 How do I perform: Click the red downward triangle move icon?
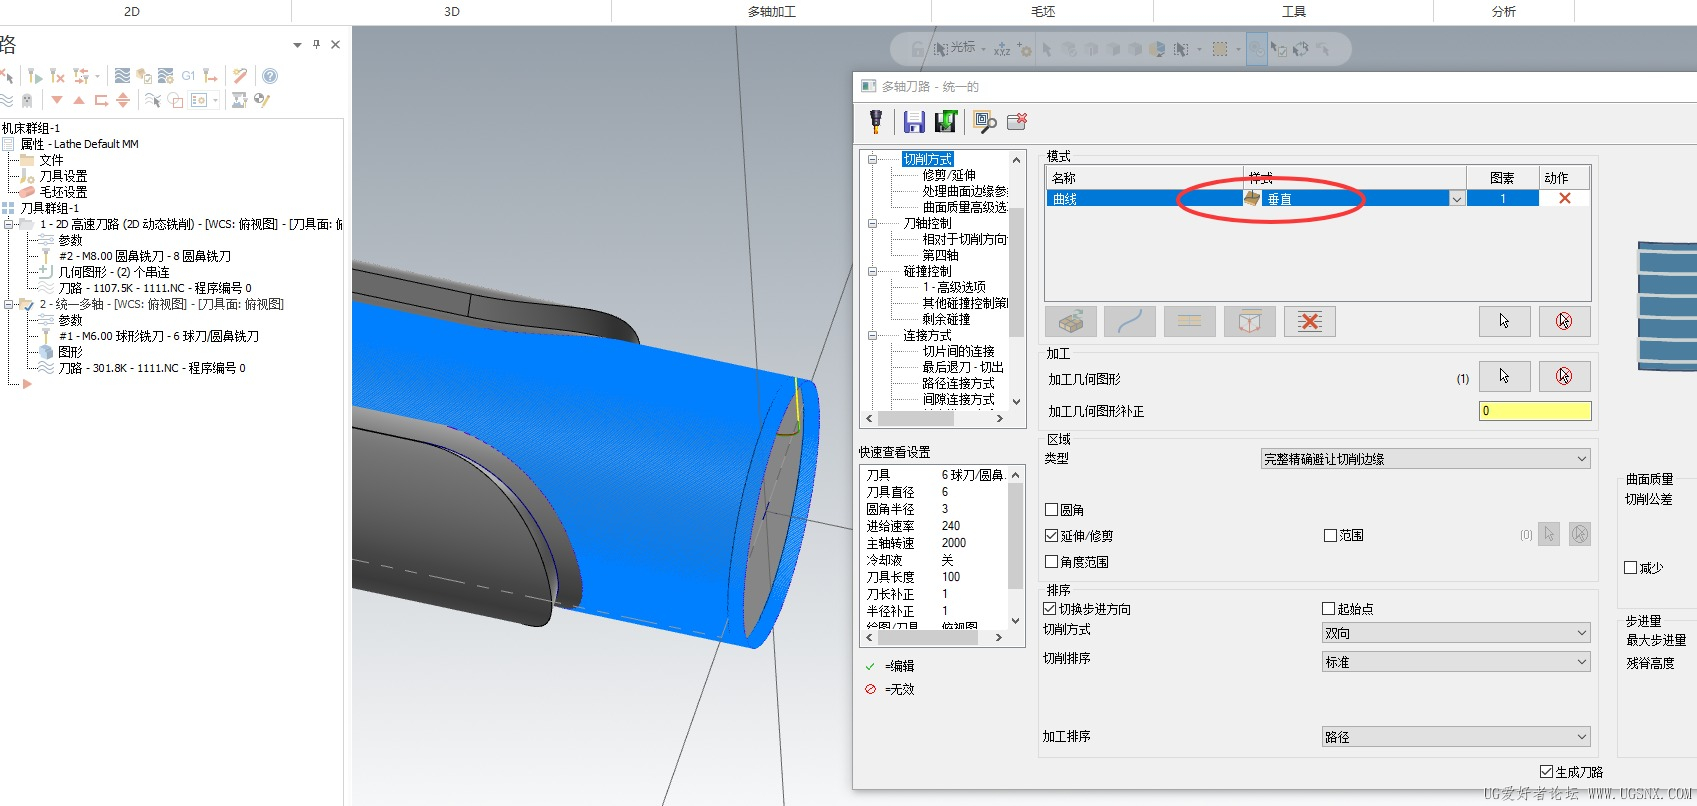[57, 100]
